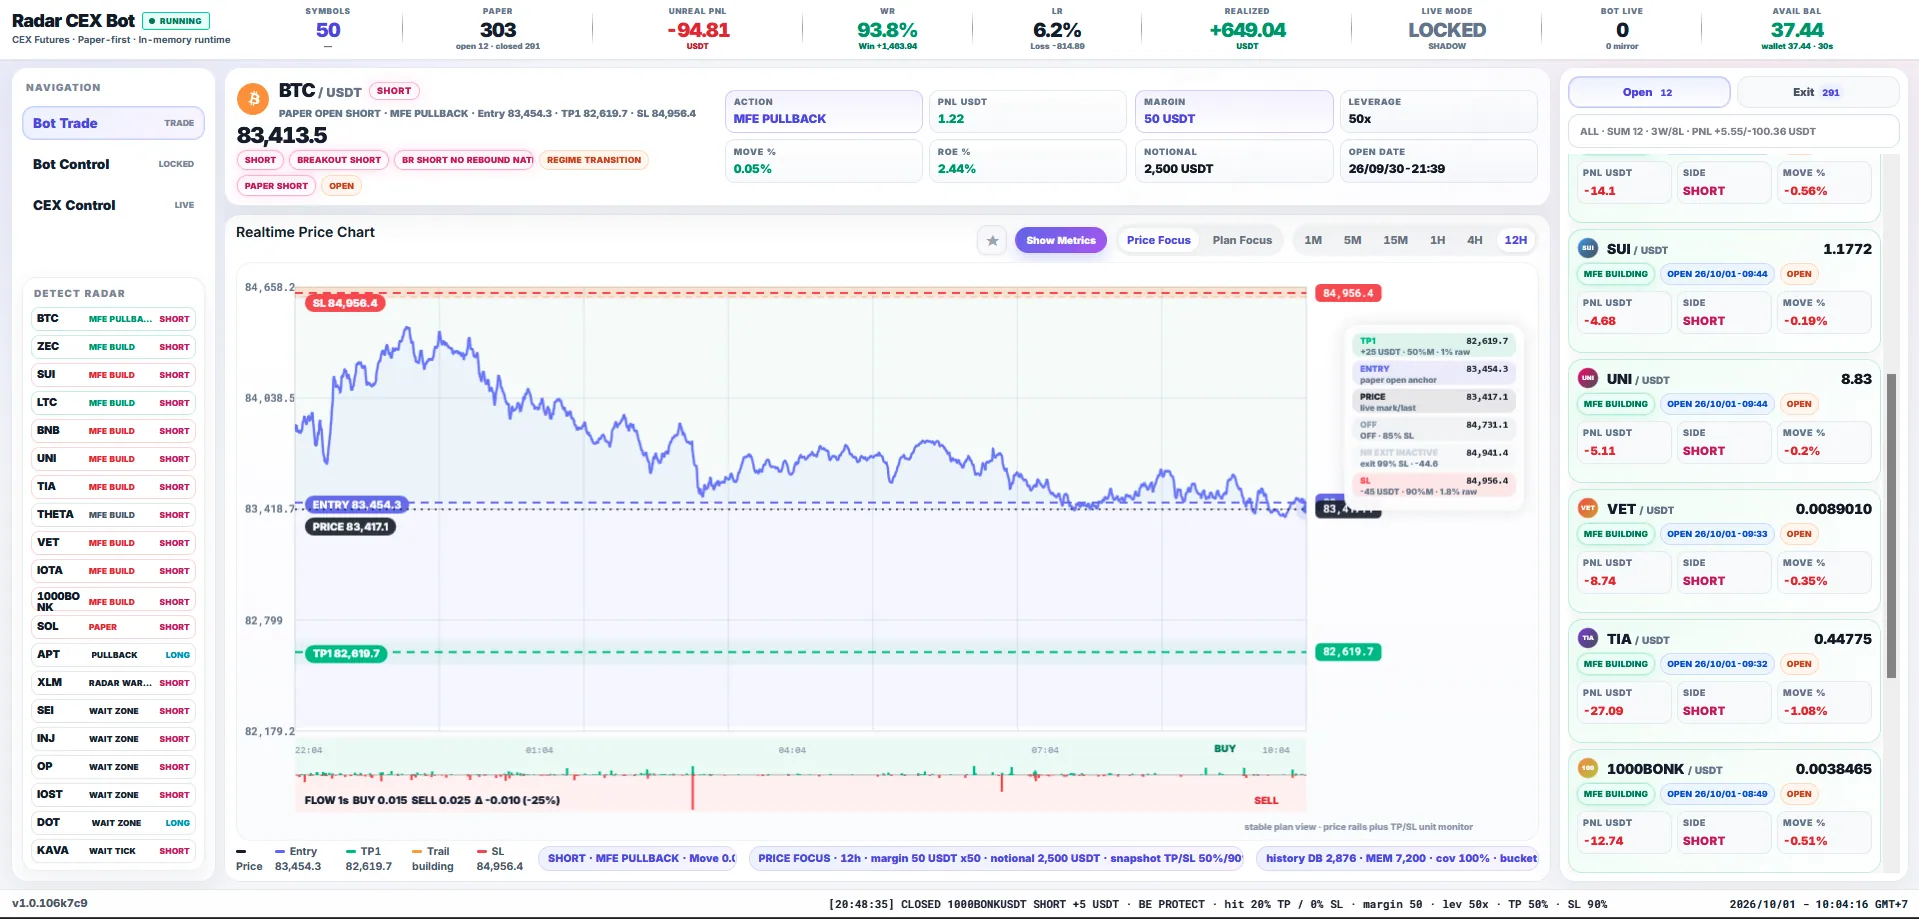Image resolution: width=1919 pixels, height=919 pixels.
Task: Select DOT wait zone long radar row
Action: [x=113, y=823]
